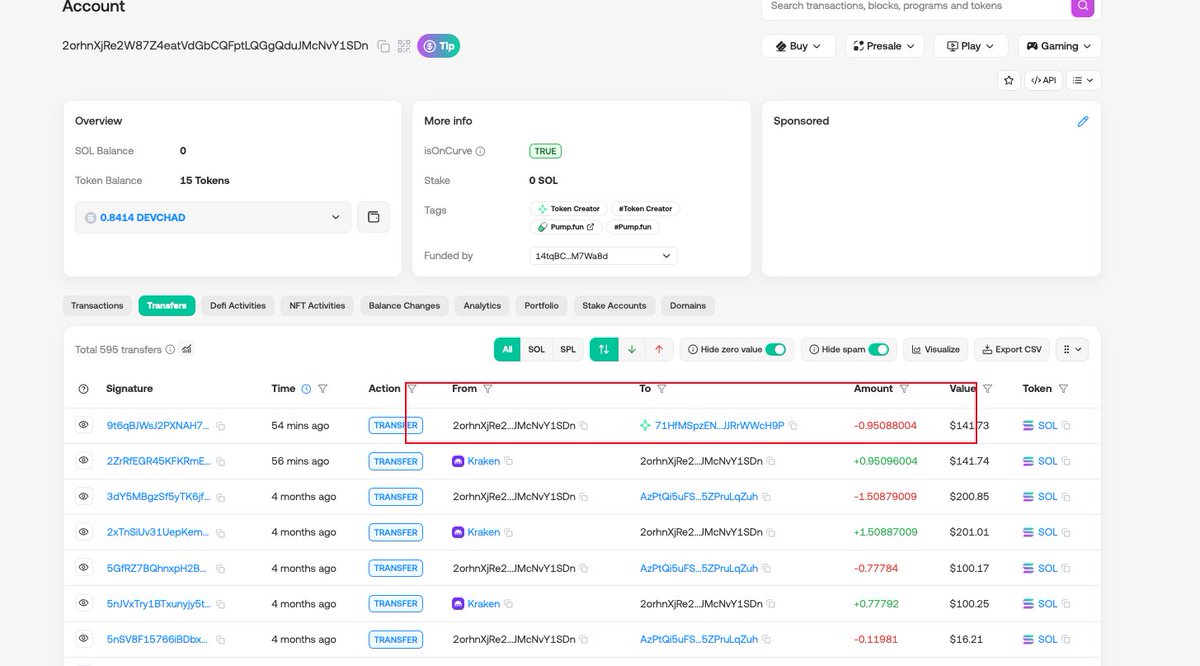Open the Buy dropdown
This screenshot has width=1200, height=666.
click(799, 46)
